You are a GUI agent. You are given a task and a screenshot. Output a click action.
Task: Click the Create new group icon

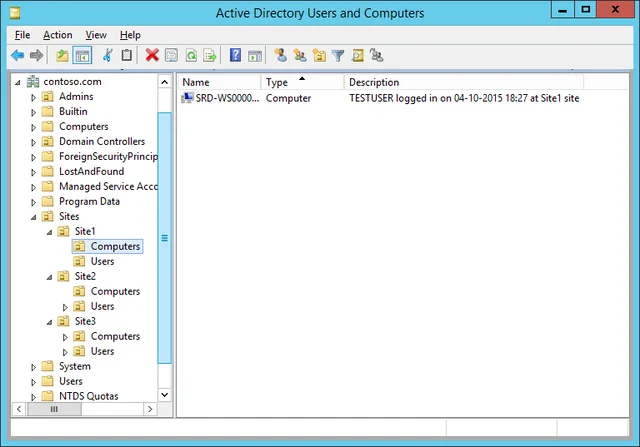300,55
